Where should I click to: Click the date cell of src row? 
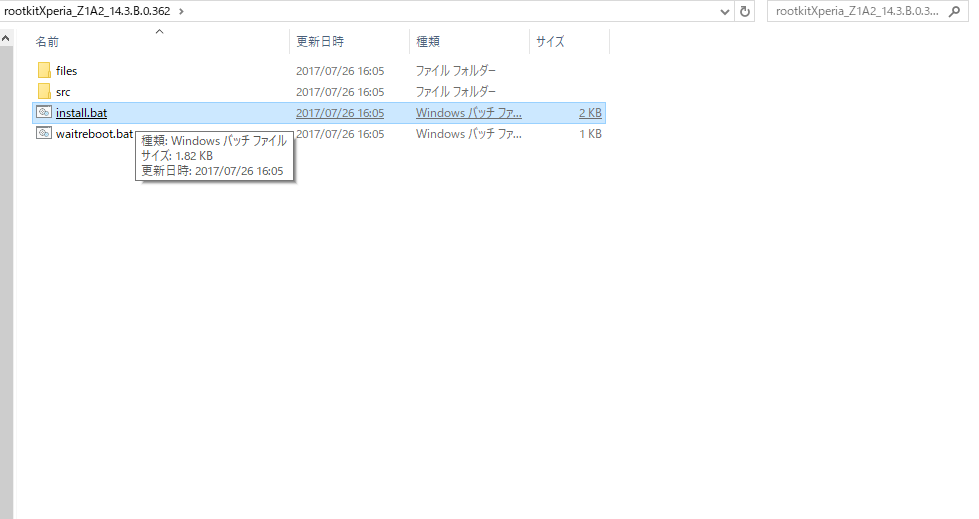[x=340, y=92]
